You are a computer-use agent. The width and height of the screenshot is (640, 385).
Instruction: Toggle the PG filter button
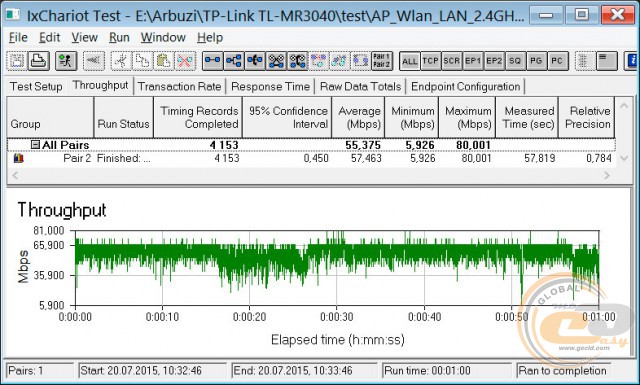[x=536, y=61]
